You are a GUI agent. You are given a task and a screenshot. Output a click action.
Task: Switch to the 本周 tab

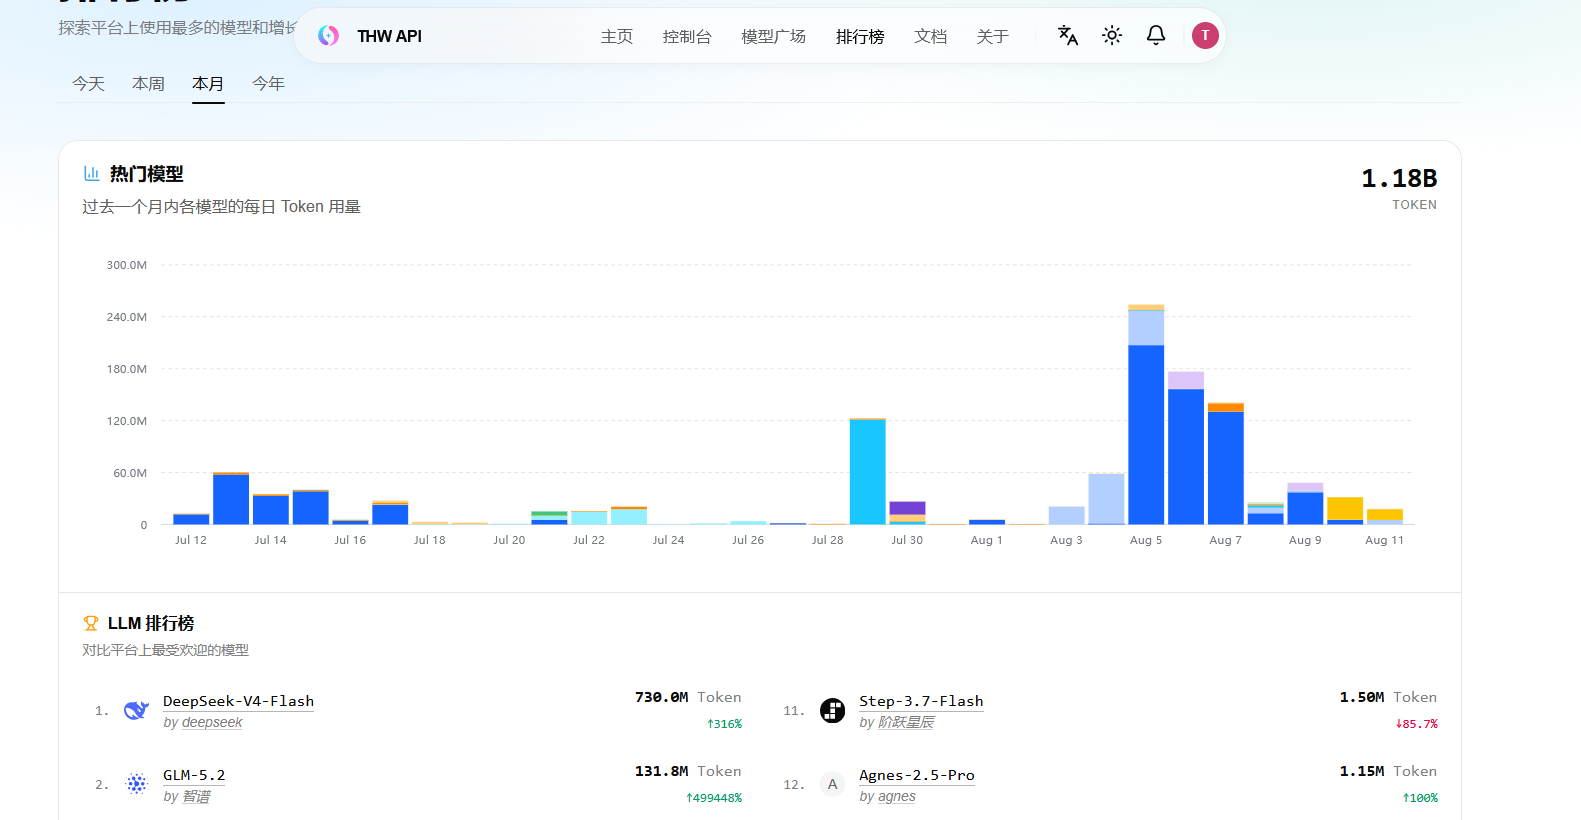click(148, 84)
